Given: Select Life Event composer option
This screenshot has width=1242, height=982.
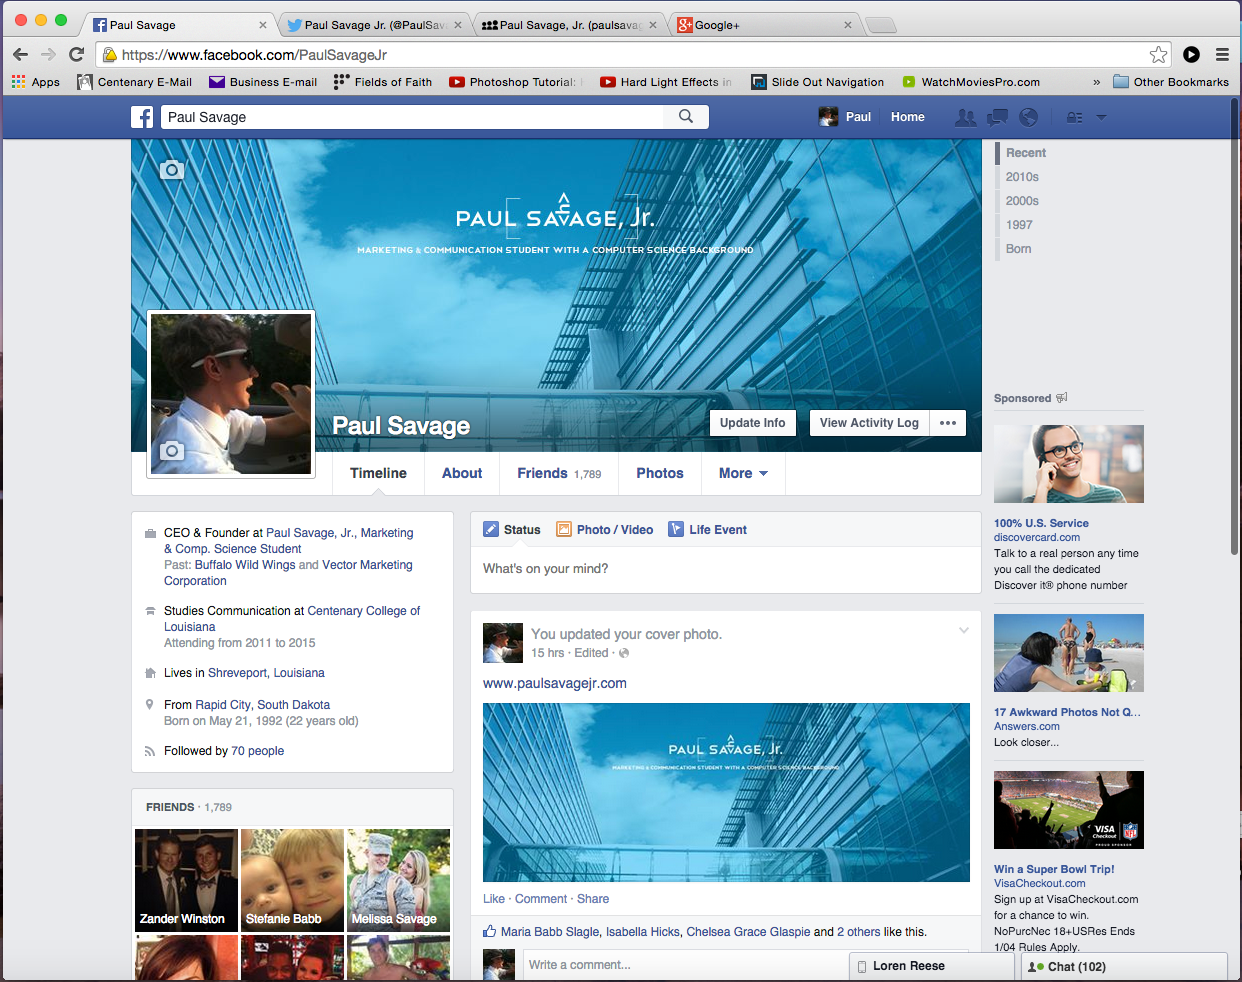Looking at the screenshot, I should (708, 529).
